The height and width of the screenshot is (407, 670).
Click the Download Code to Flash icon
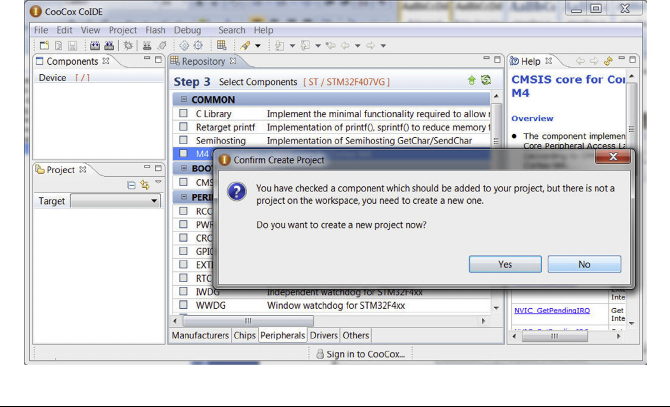[147, 46]
